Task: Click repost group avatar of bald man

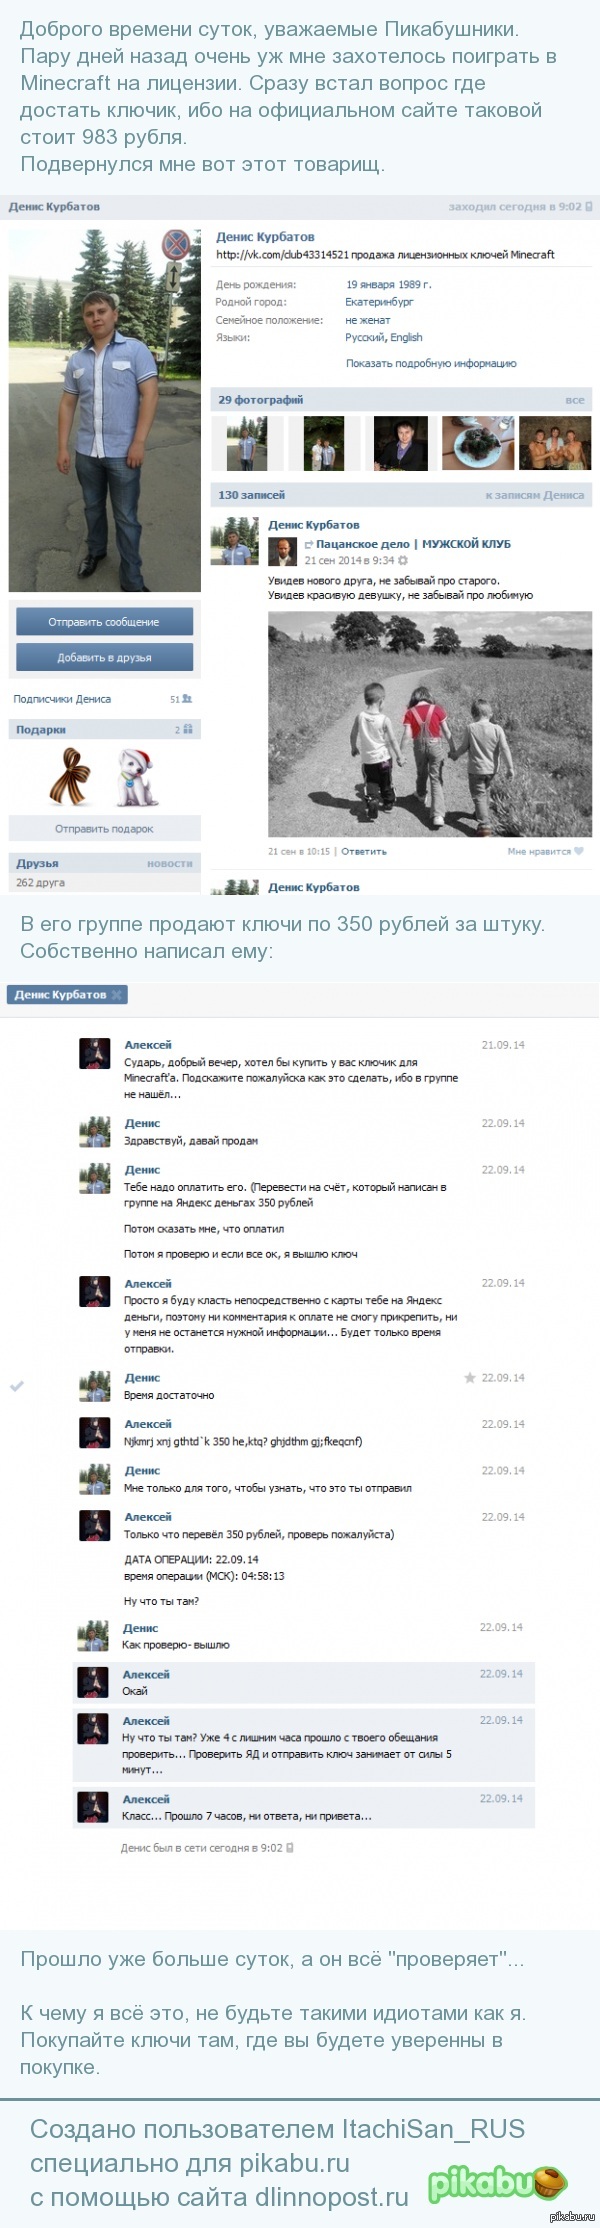Action: click(x=283, y=551)
